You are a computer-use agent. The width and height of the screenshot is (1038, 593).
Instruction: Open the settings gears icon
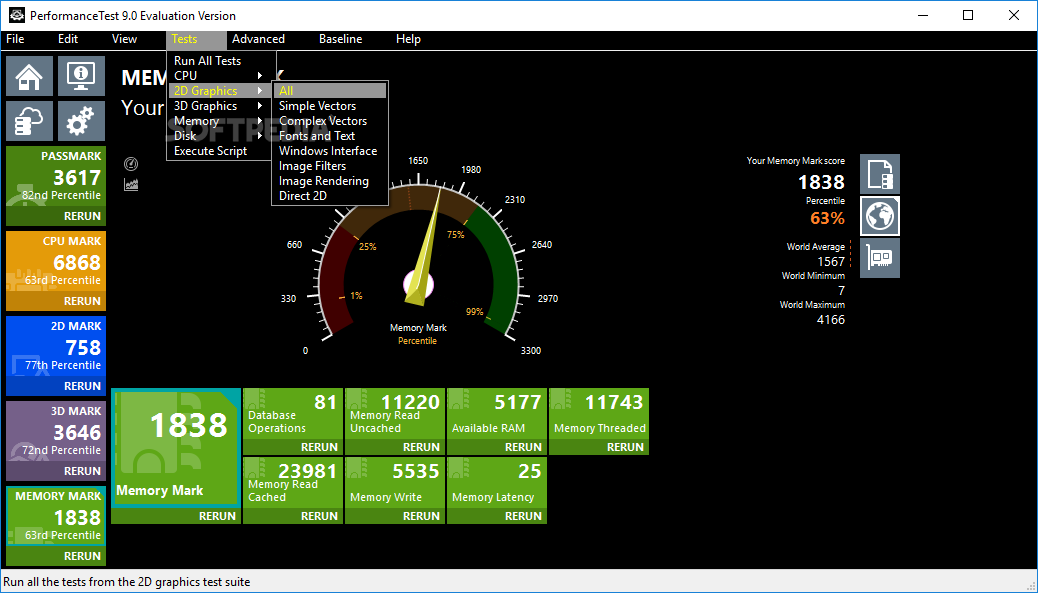tap(81, 120)
